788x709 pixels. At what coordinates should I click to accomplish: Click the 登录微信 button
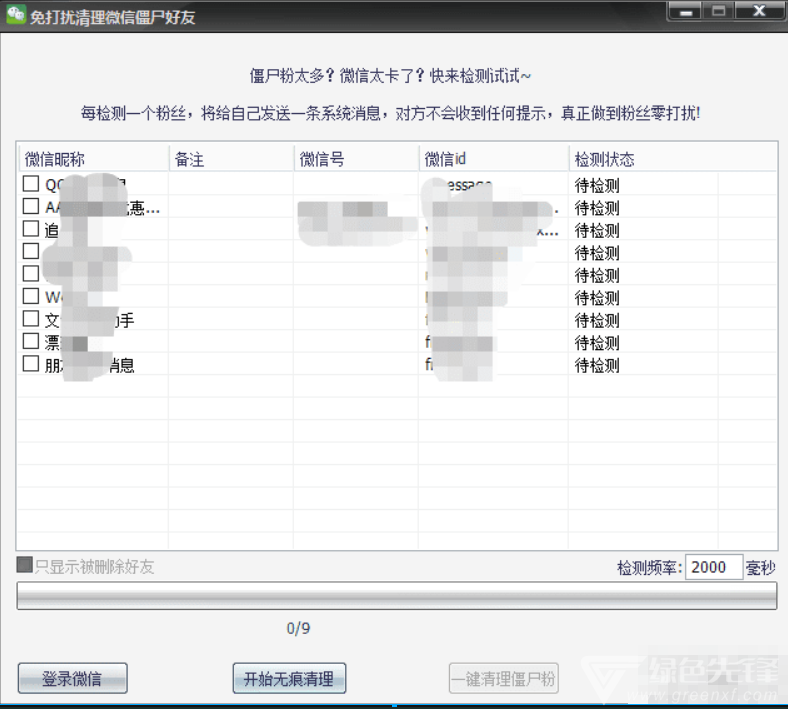click(72, 678)
